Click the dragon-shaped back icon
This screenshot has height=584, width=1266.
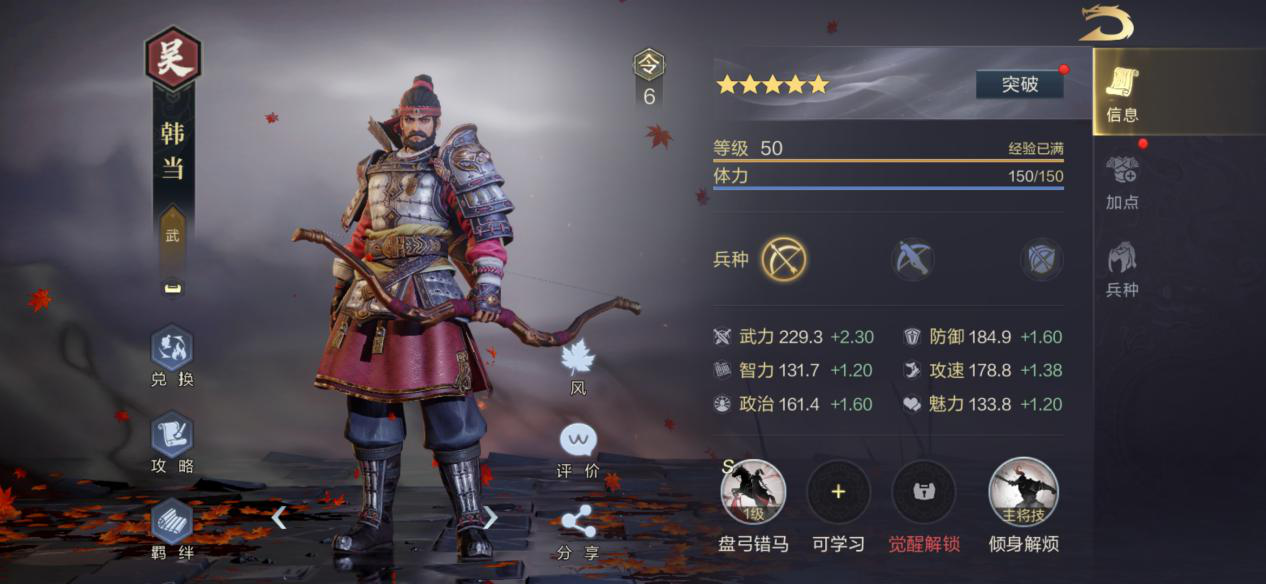pyautogui.click(x=1106, y=23)
